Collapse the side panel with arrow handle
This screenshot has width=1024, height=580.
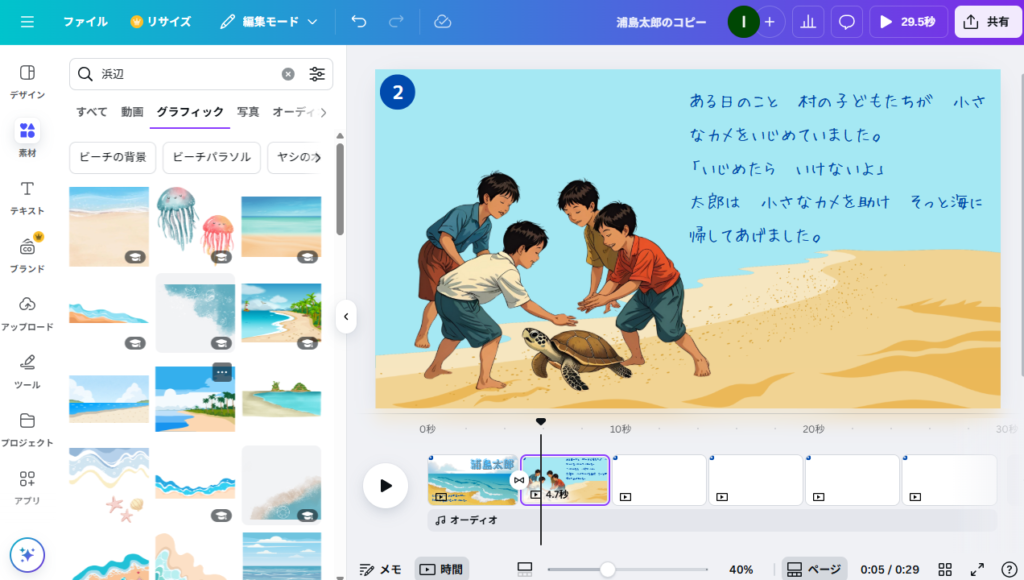point(346,317)
